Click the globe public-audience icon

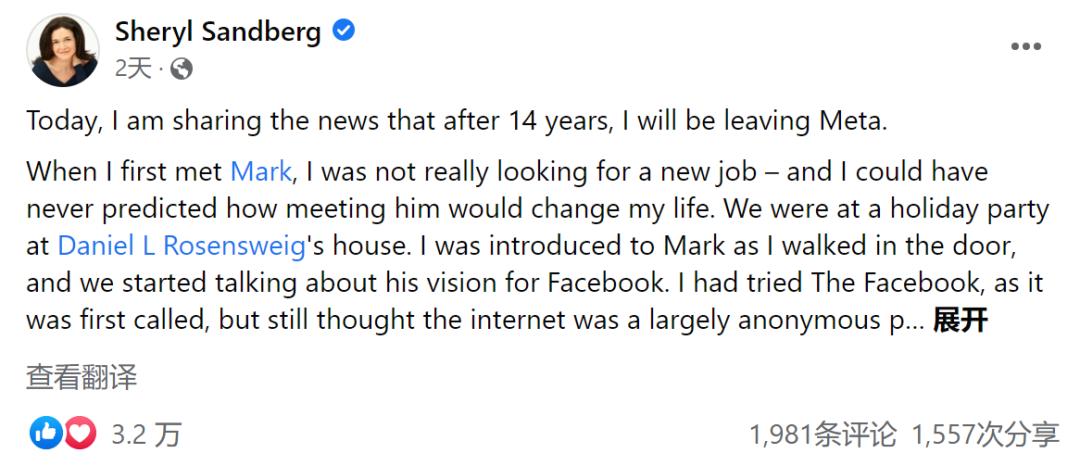[x=181, y=68]
